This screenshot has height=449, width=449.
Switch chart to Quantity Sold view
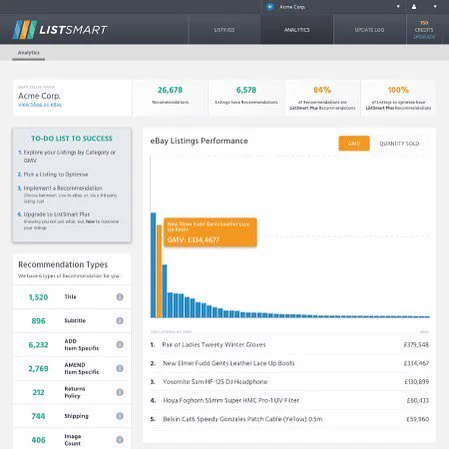click(399, 143)
